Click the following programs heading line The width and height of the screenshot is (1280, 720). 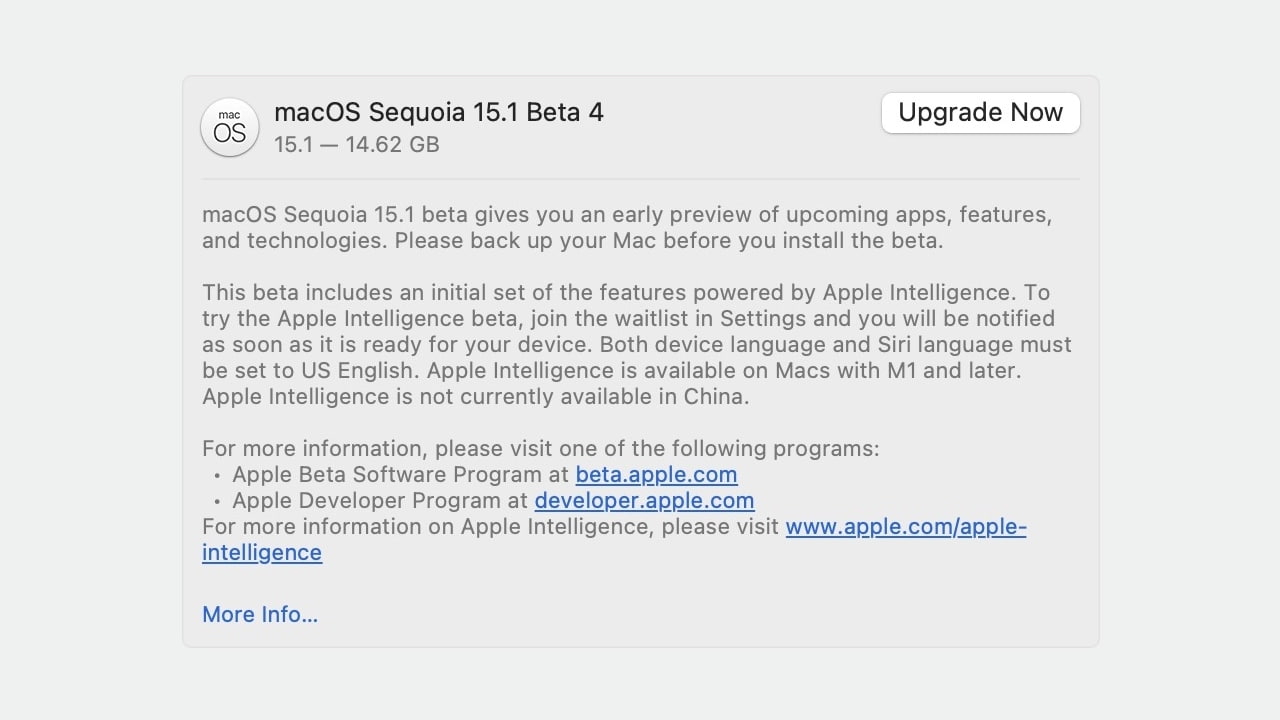[540, 449]
